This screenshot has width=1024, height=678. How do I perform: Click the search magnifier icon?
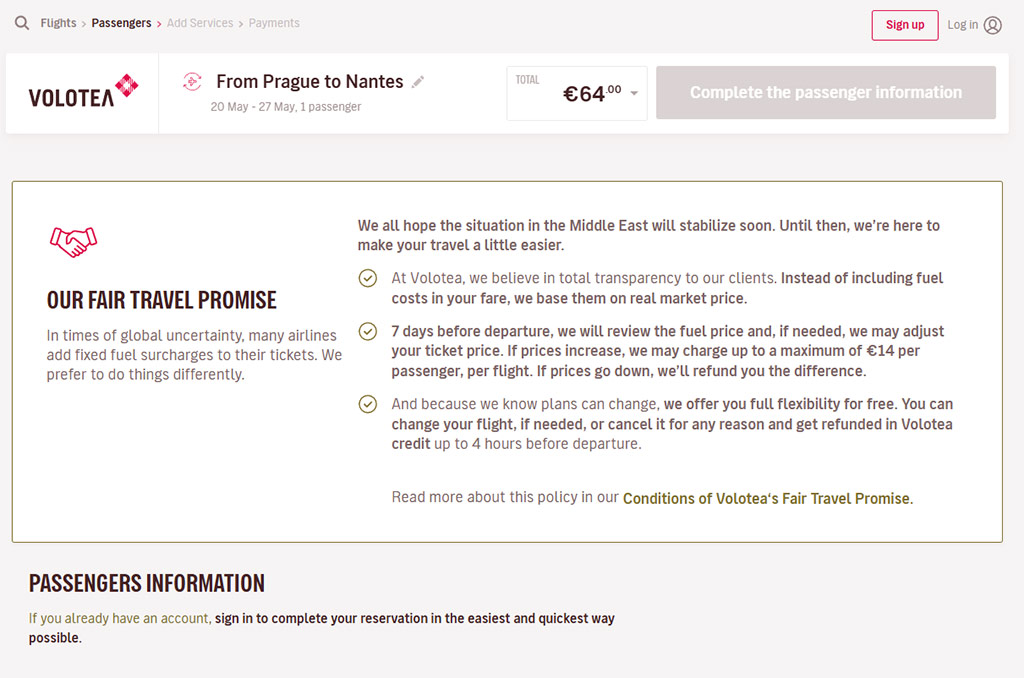(x=22, y=23)
